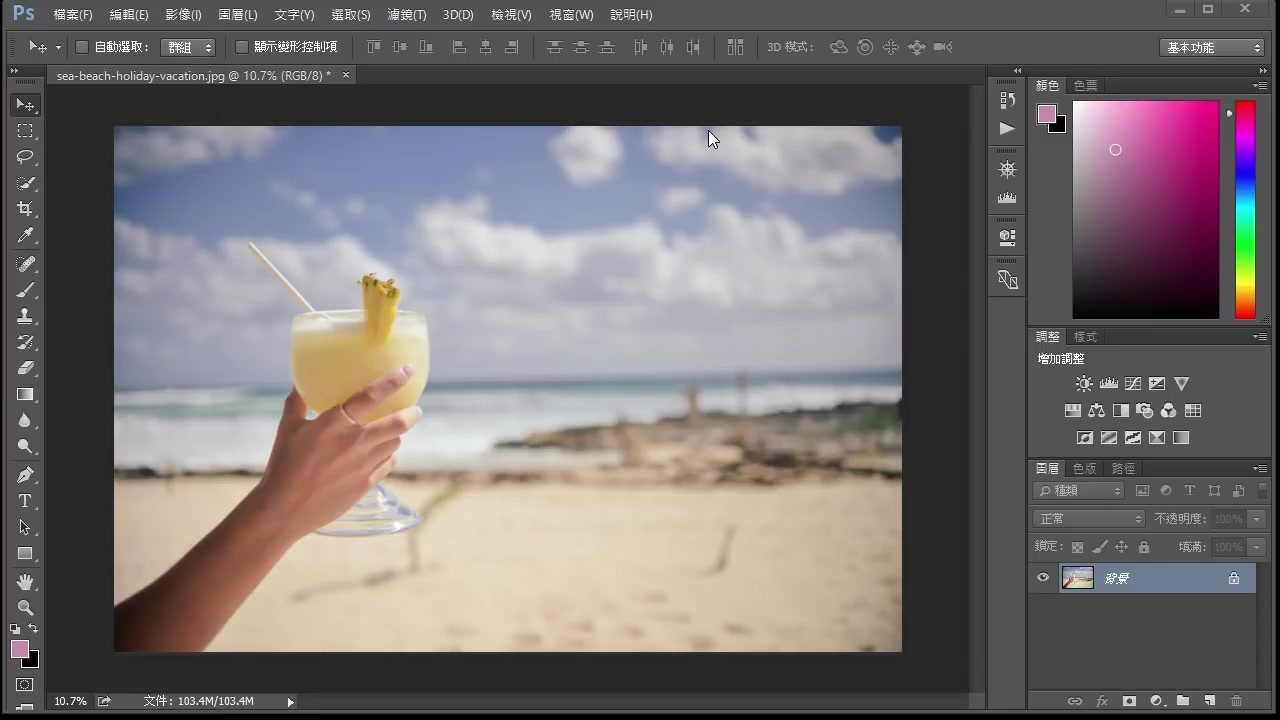Select the Lasso tool
Image resolution: width=1280 pixels, height=720 pixels.
[x=26, y=157]
